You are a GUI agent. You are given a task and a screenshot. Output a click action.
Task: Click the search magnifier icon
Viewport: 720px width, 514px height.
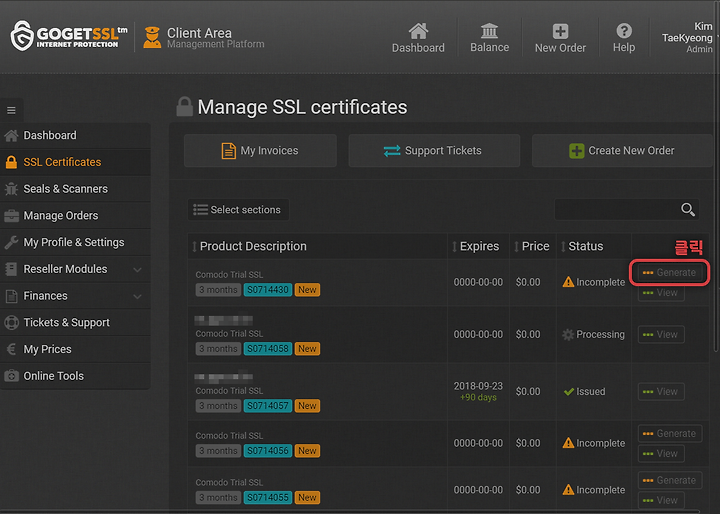pyautogui.click(x=687, y=209)
